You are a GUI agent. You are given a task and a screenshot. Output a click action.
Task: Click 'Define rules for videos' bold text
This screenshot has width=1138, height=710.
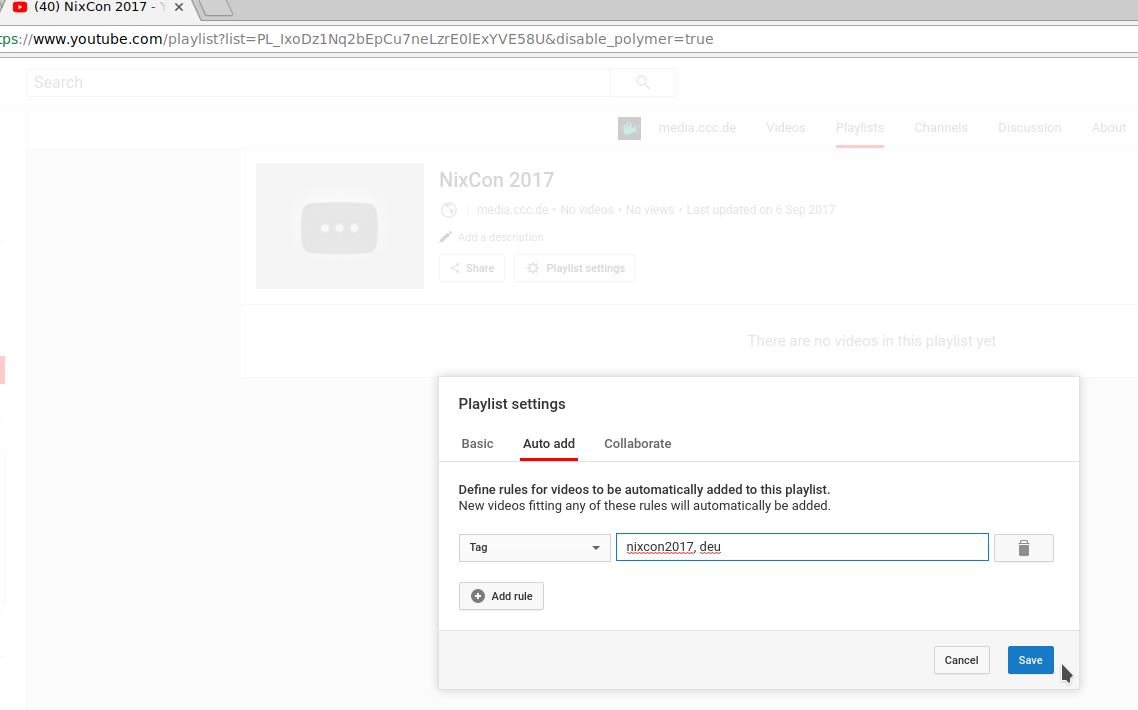pyautogui.click(x=644, y=490)
